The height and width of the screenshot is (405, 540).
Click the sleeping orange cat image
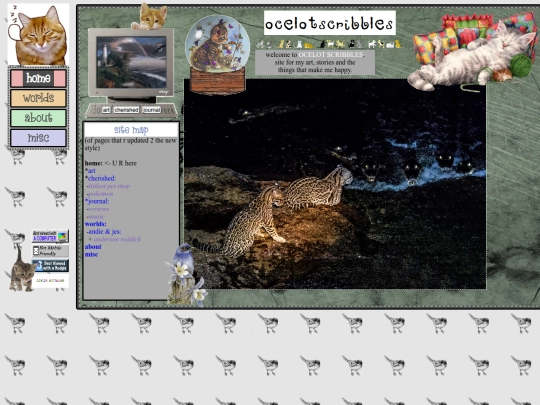(x=38, y=34)
